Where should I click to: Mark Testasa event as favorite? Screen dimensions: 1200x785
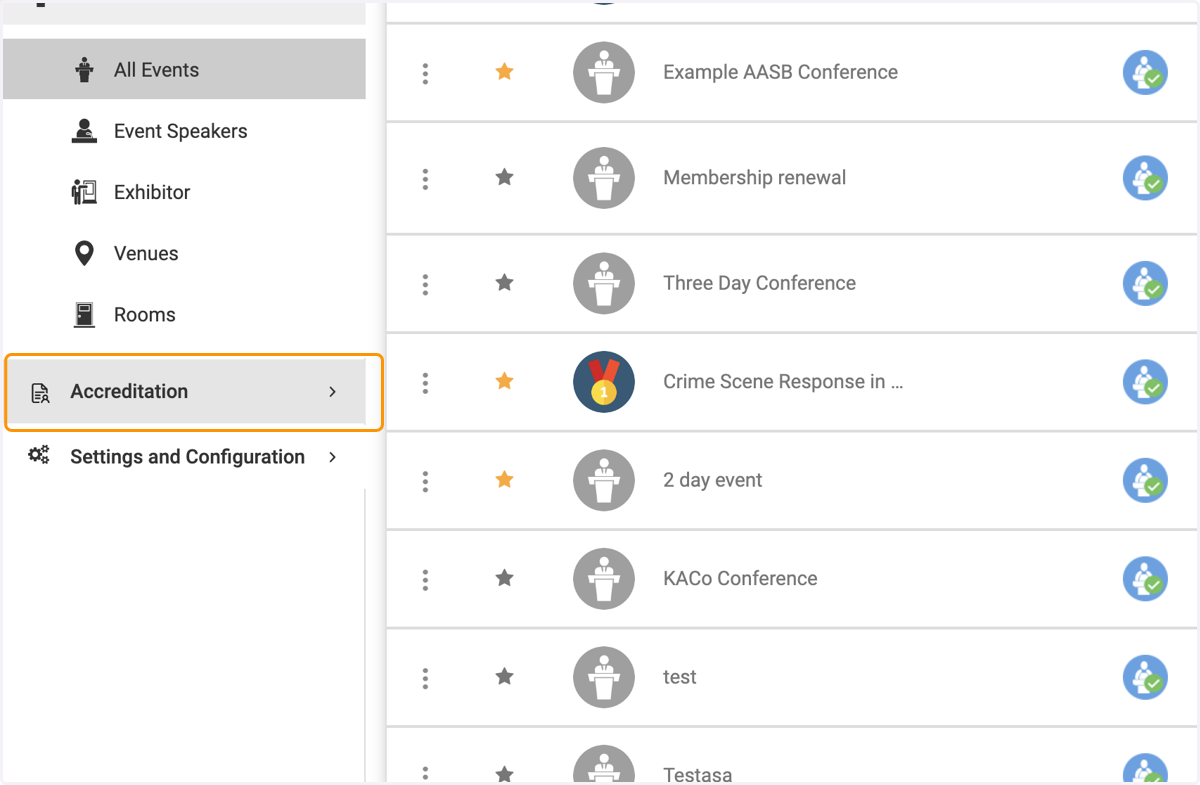pos(505,774)
